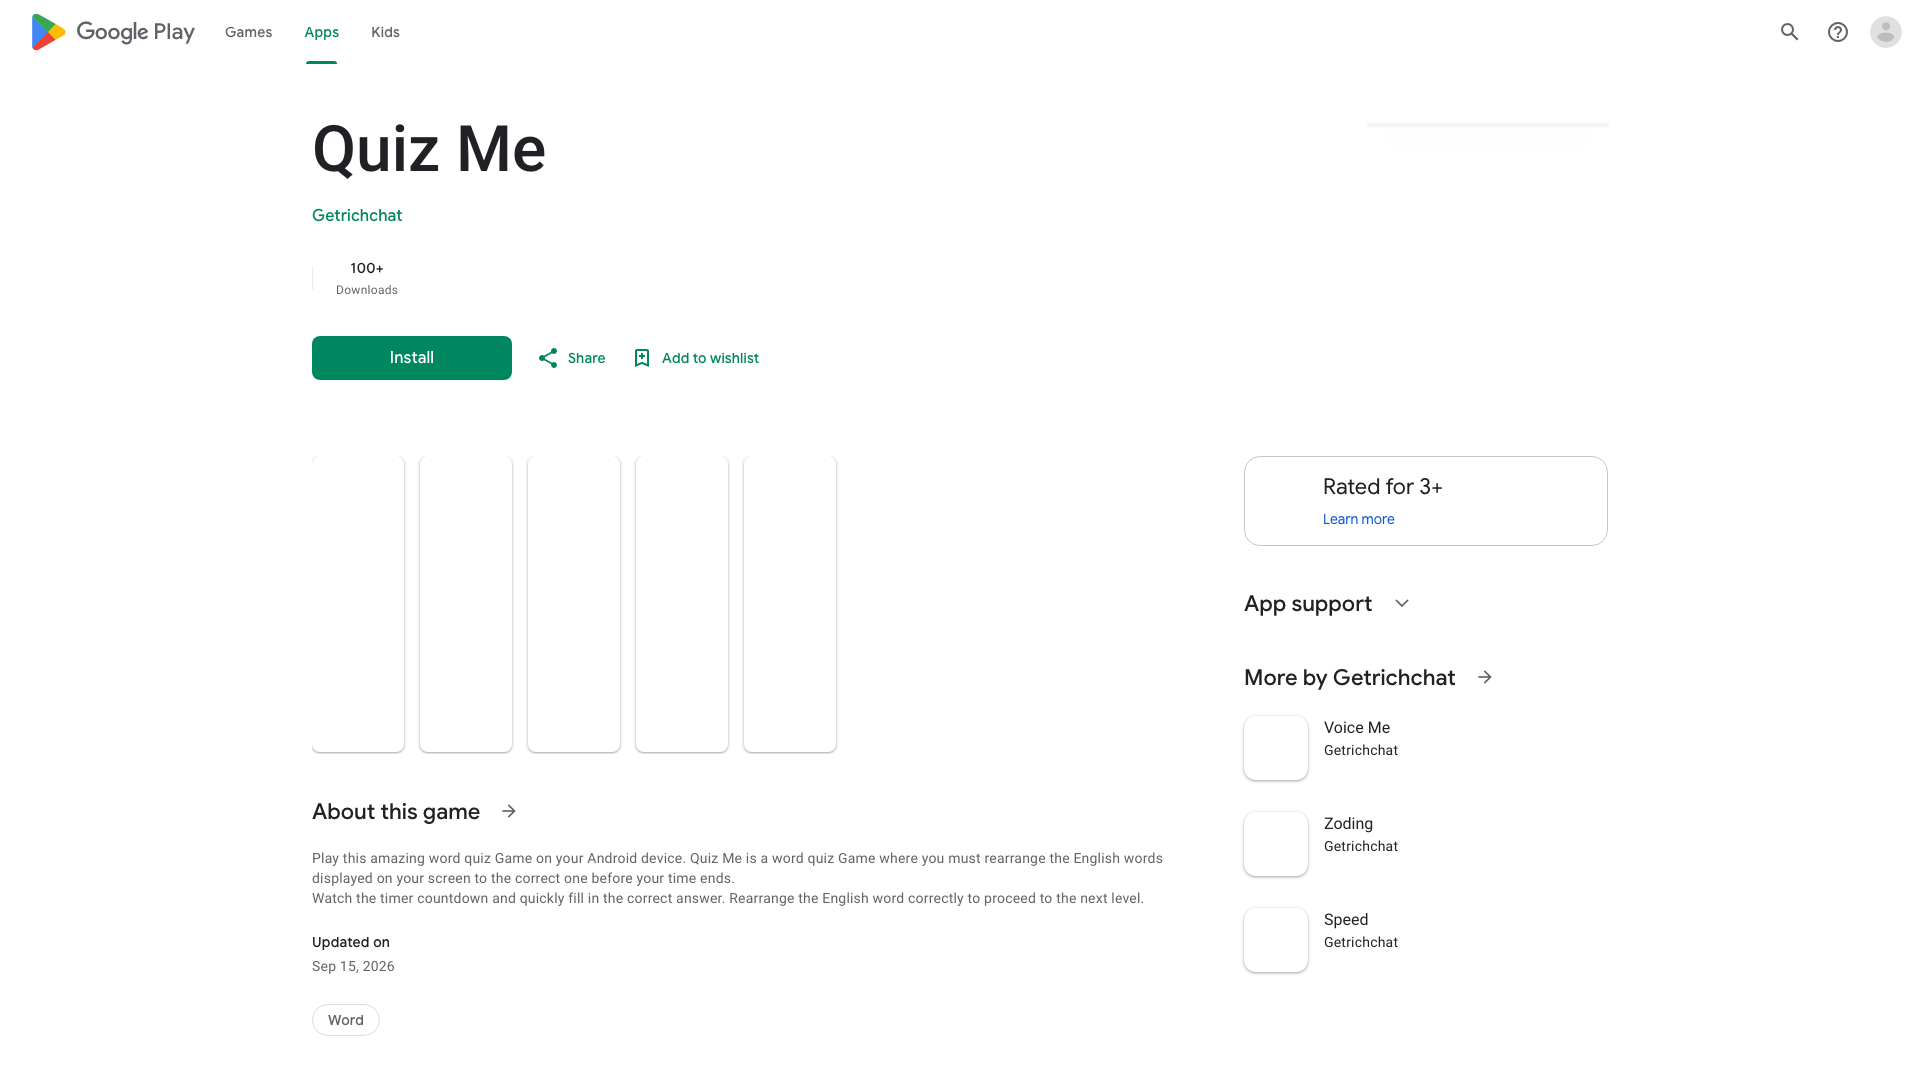1920x1080 pixels.
Task: Open About this game arrow
Action: [509, 811]
